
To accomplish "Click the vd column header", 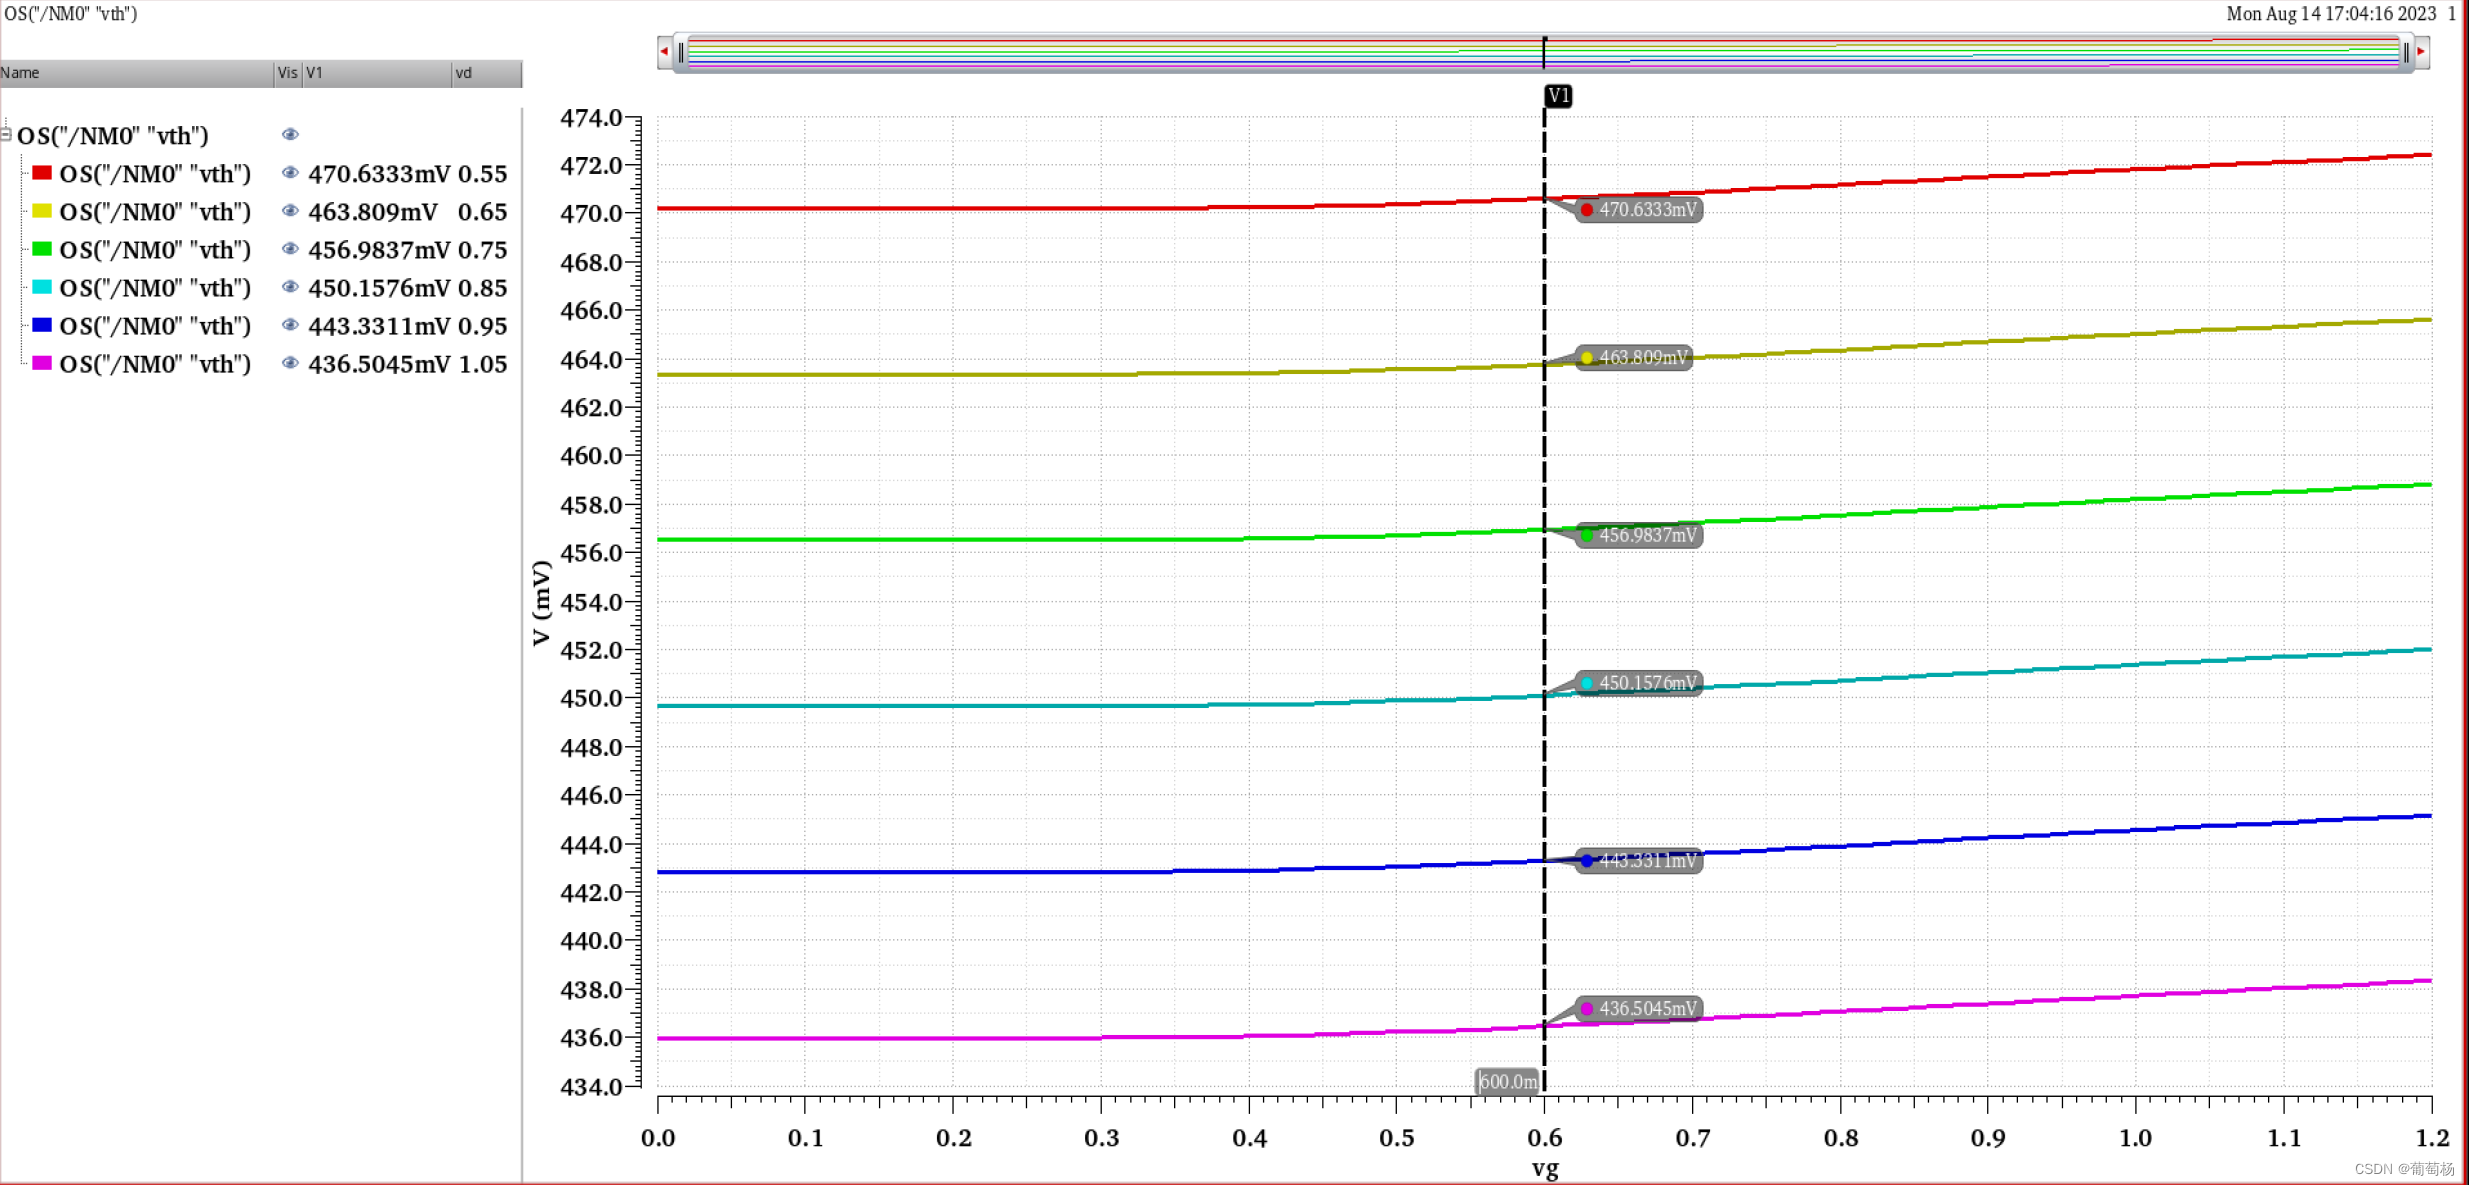I will click(485, 73).
